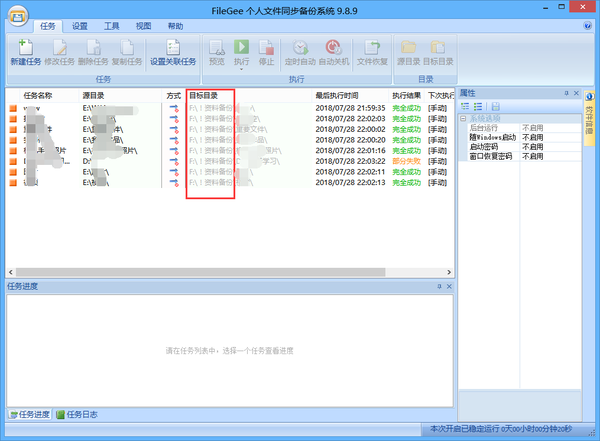Sort by 方式 column header

tap(174, 95)
